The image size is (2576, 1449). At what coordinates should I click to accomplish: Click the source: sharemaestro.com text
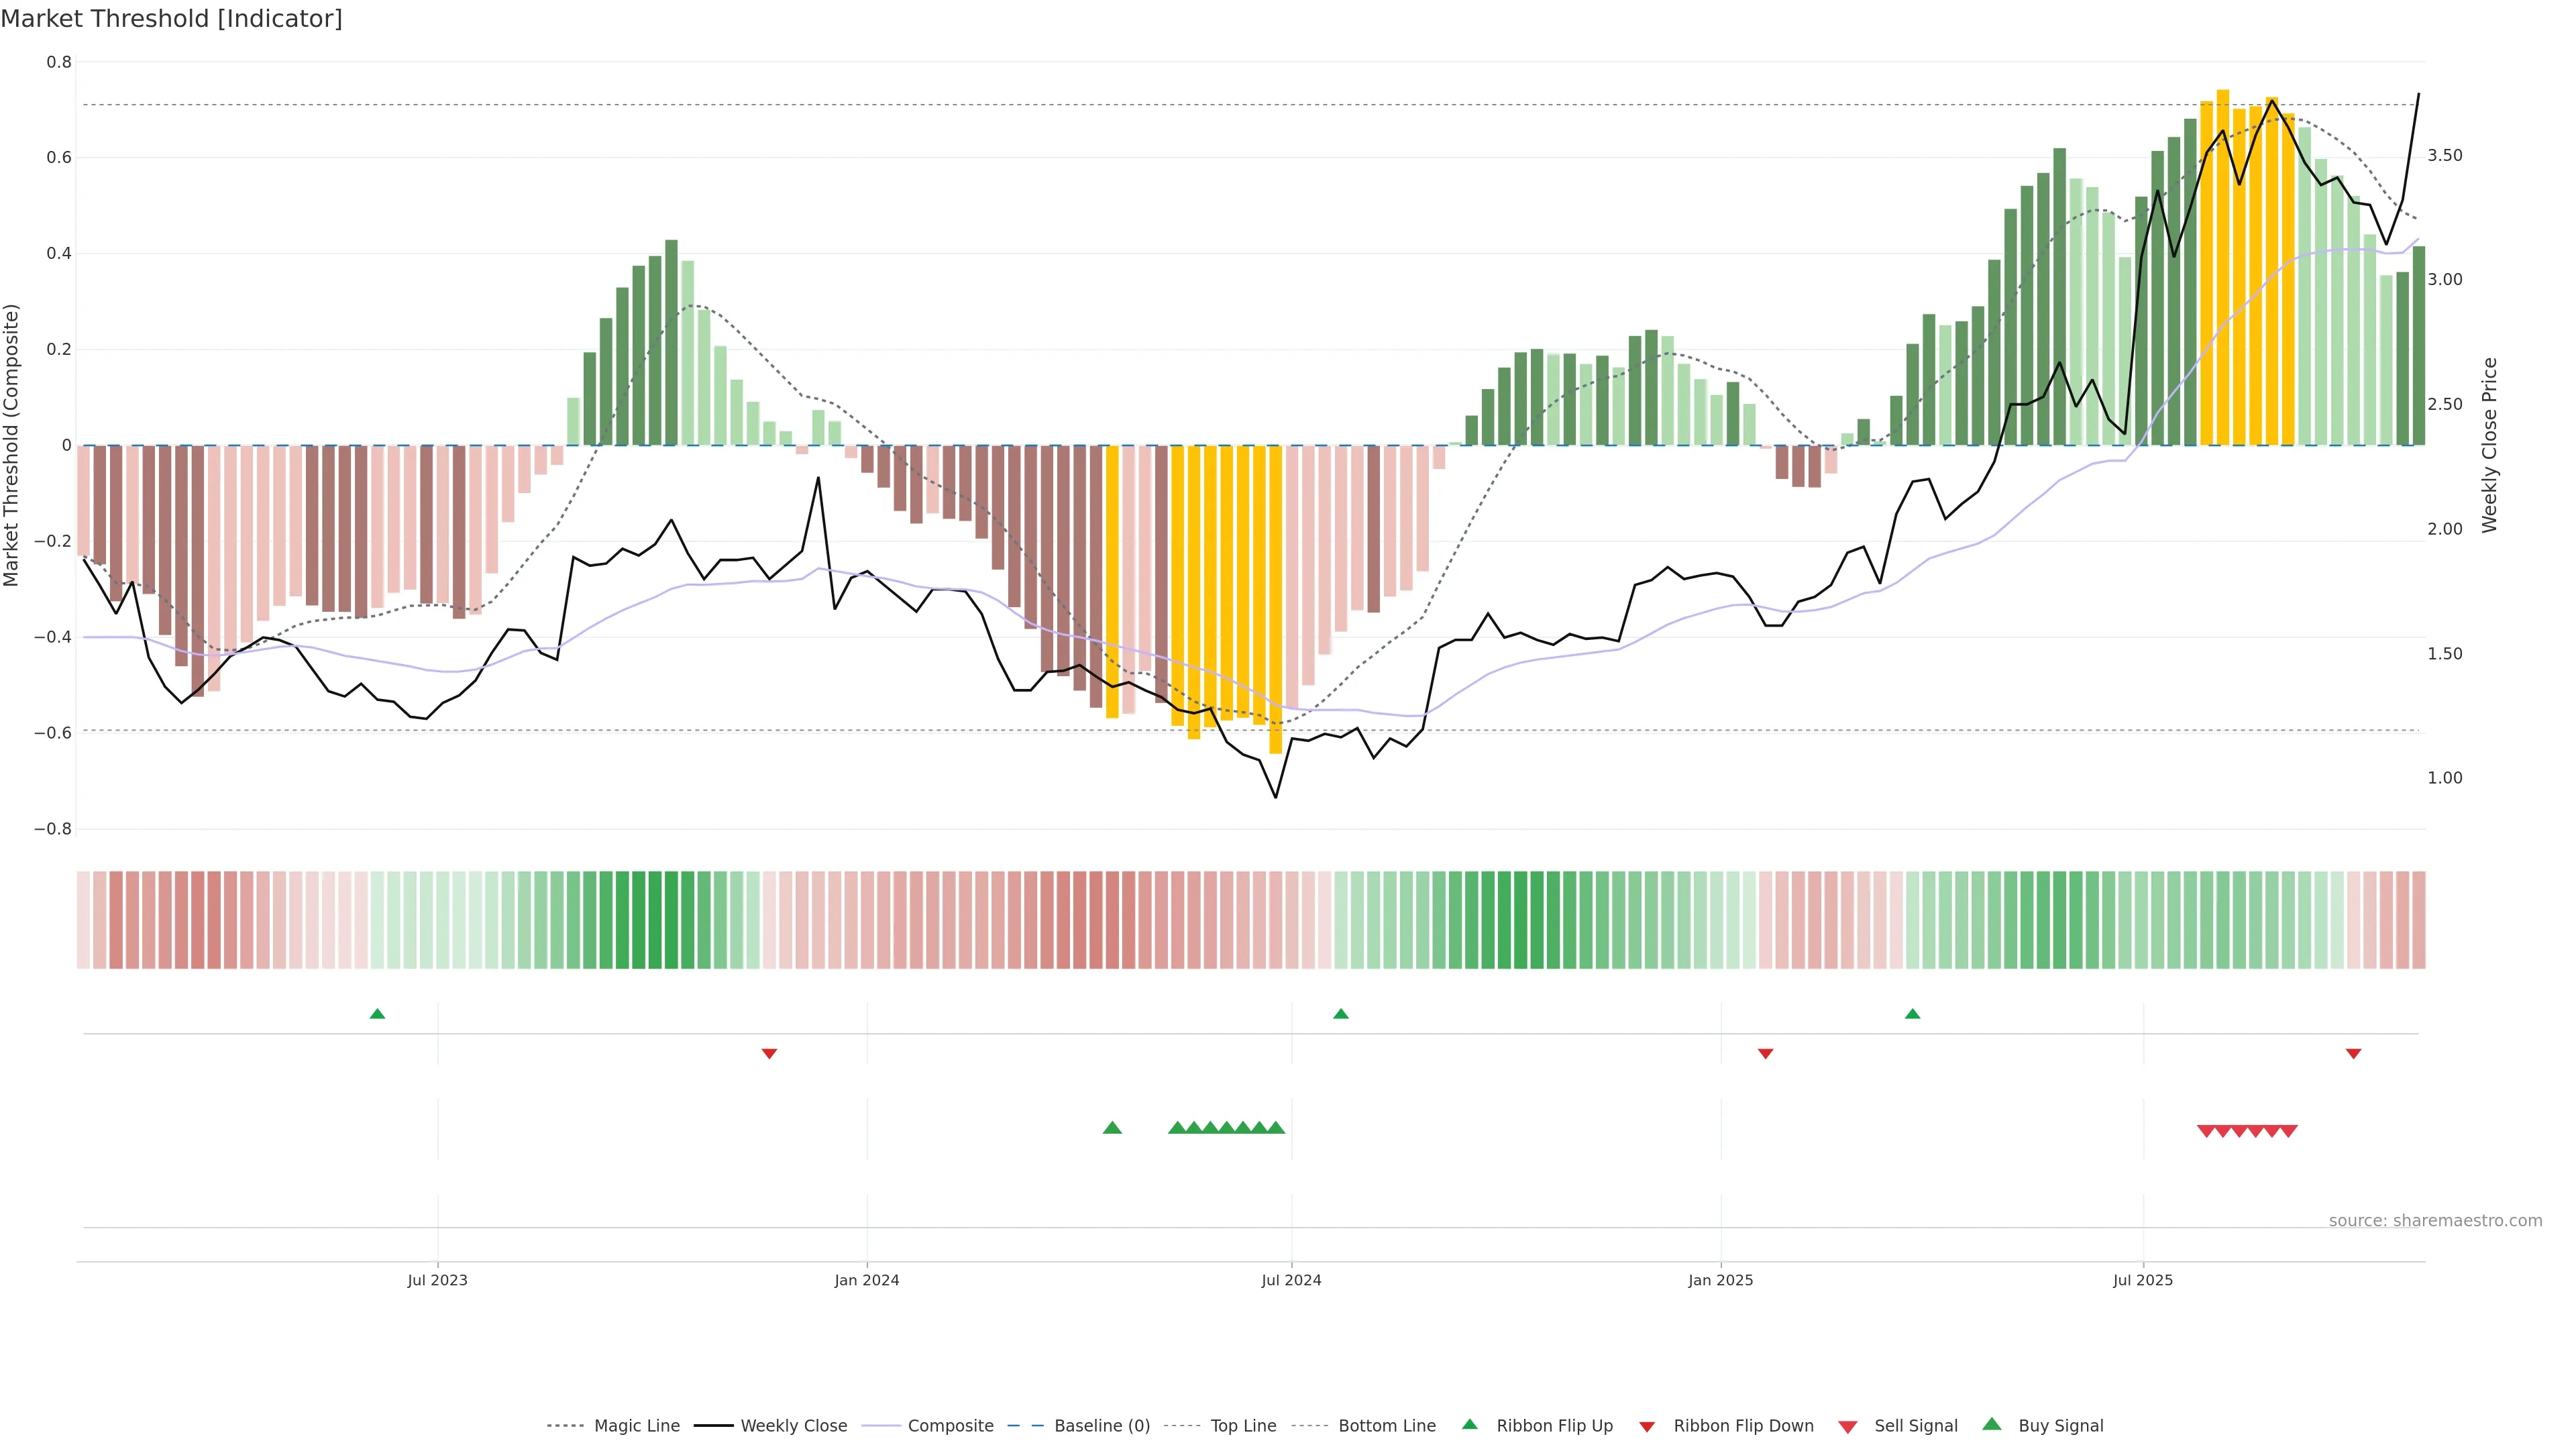tap(2435, 1220)
